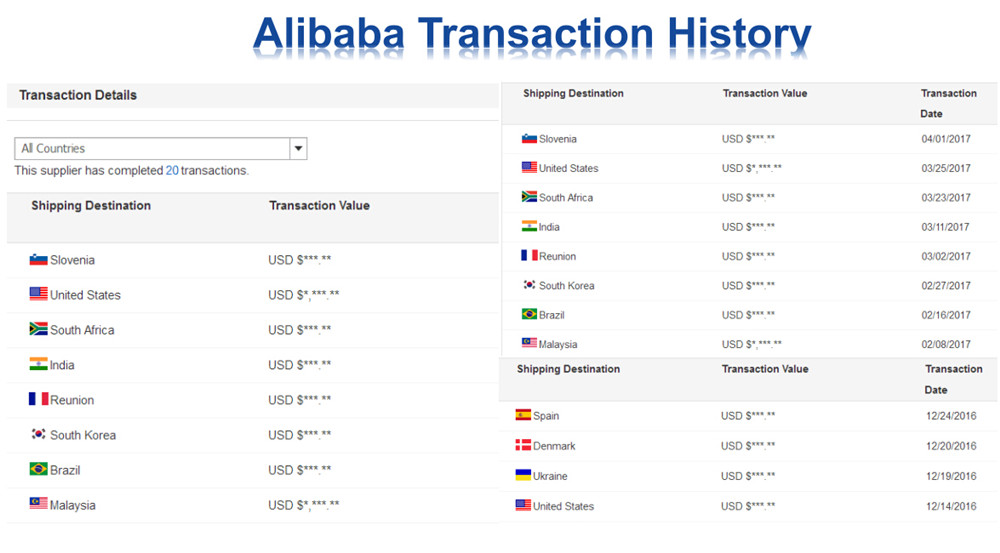The image size is (1000, 553).
Task: Click the Transaction Details header
Action: tap(78, 95)
